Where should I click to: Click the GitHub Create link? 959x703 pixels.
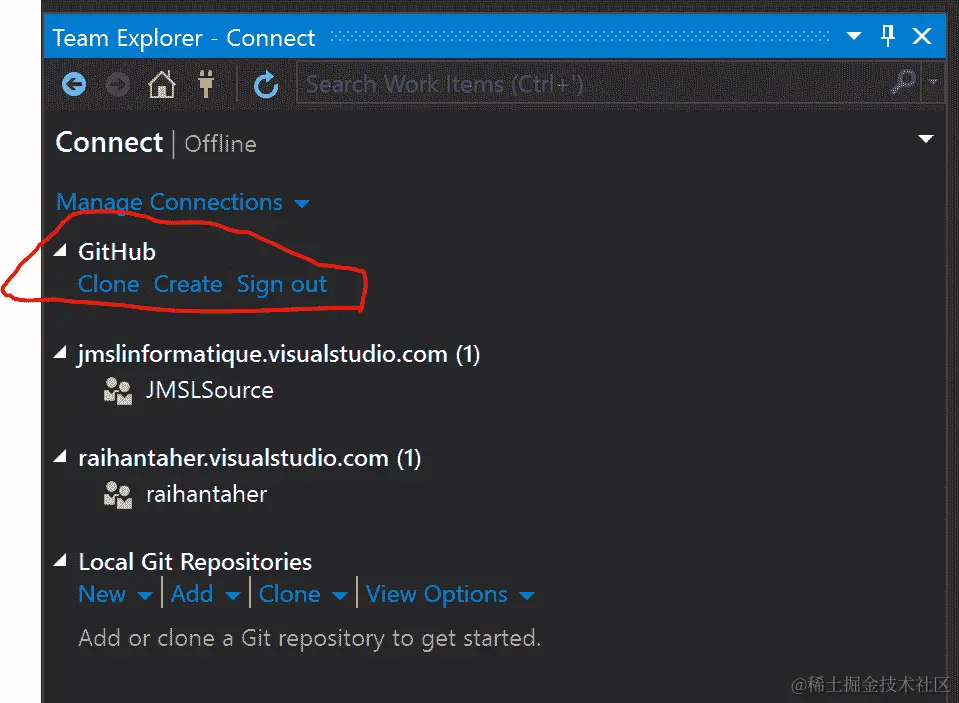pyautogui.click(x=188, y=284)
